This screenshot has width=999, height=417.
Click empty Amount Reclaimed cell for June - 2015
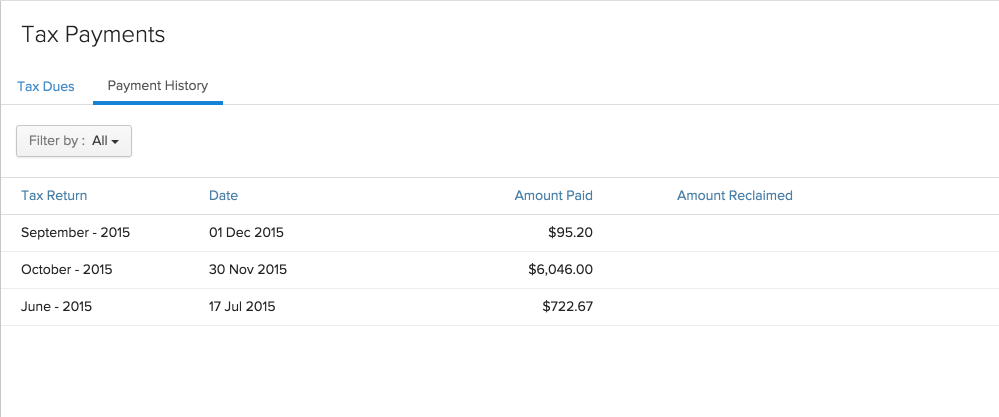coord(734,307)
